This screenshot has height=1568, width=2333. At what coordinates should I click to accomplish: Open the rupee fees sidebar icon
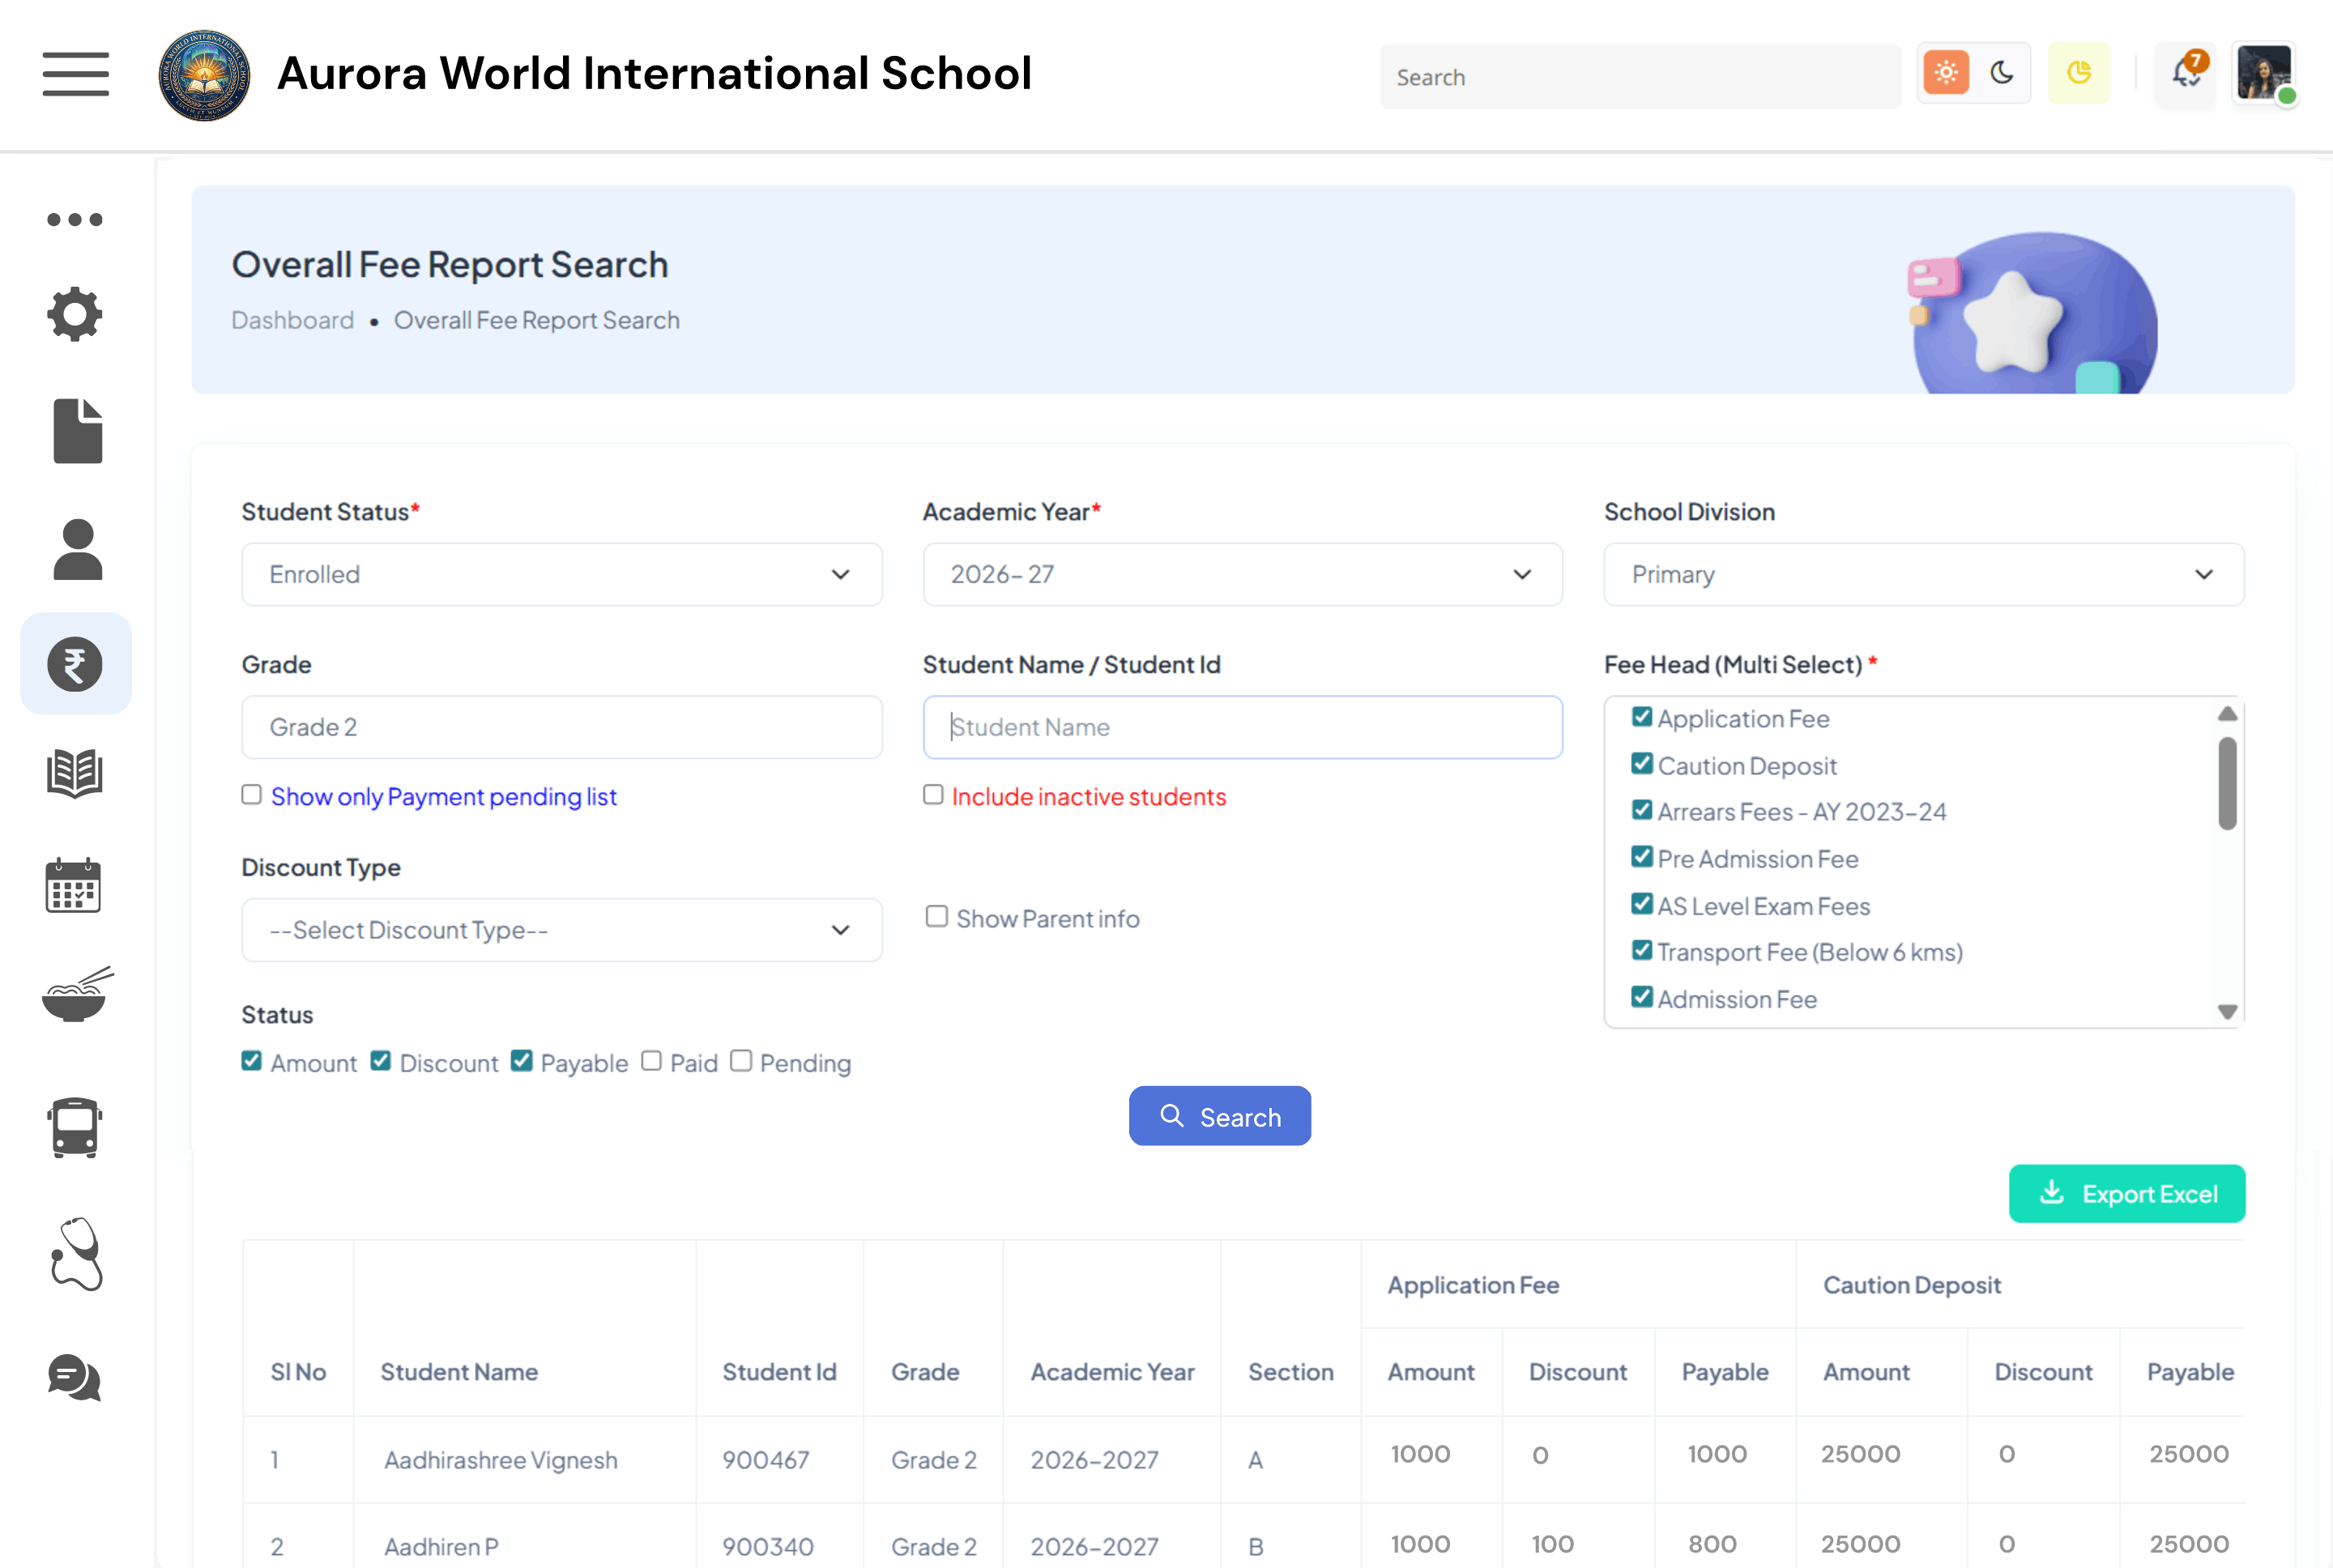[x=75, y=664]
